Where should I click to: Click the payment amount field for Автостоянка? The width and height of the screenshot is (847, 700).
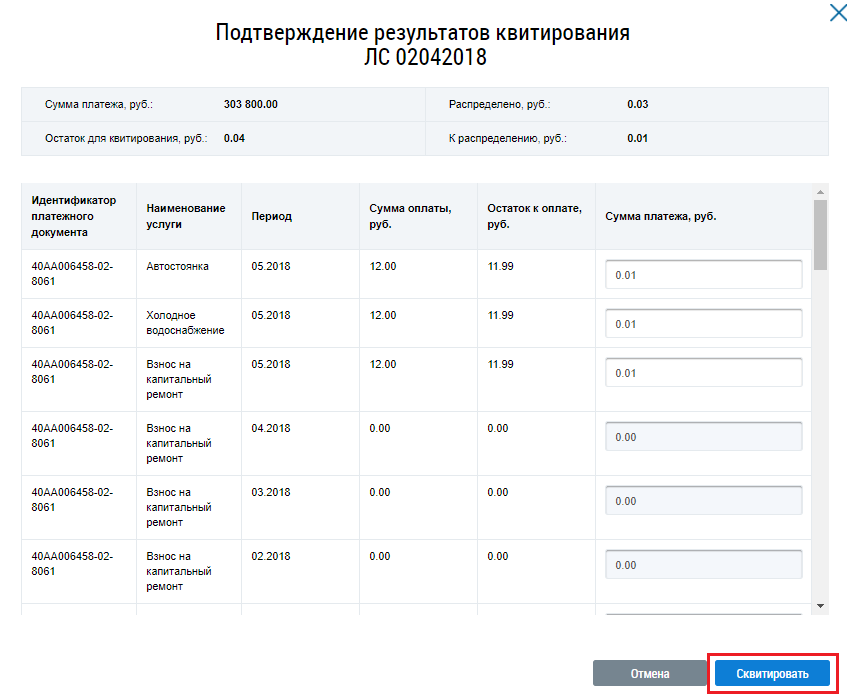tap(703, 275)
